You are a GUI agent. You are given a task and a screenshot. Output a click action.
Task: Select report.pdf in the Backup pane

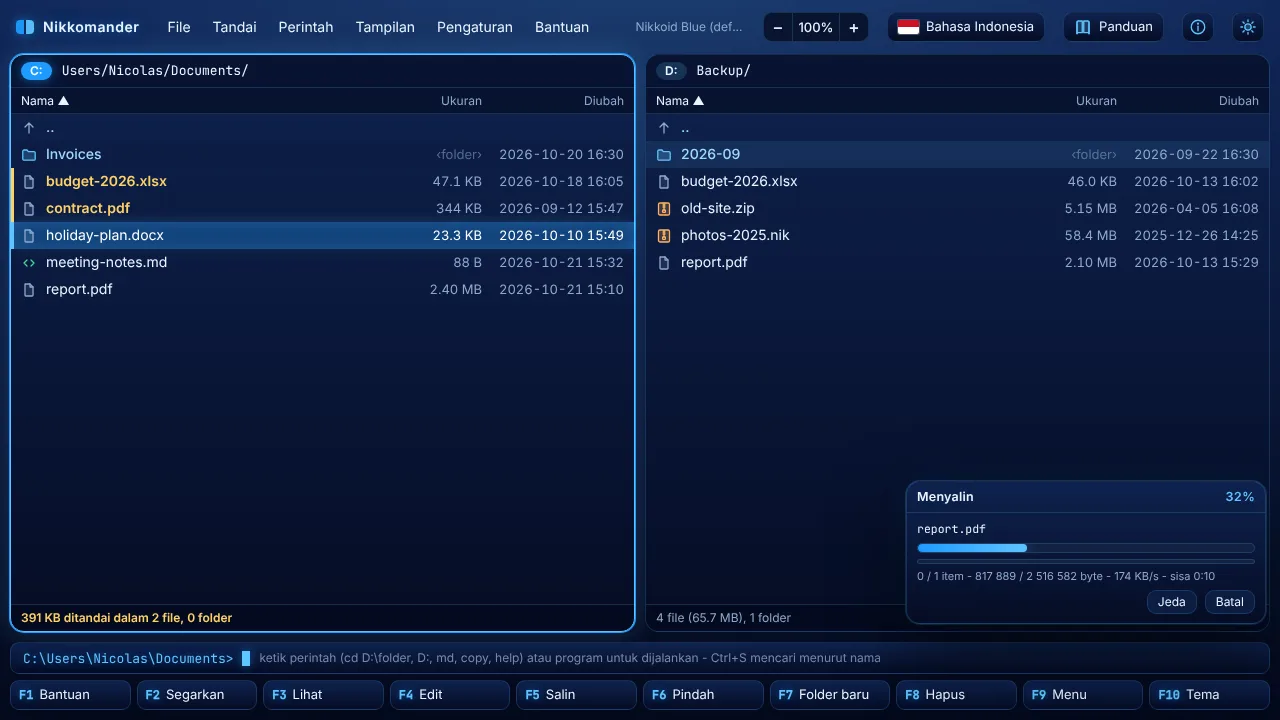point(957,263)
